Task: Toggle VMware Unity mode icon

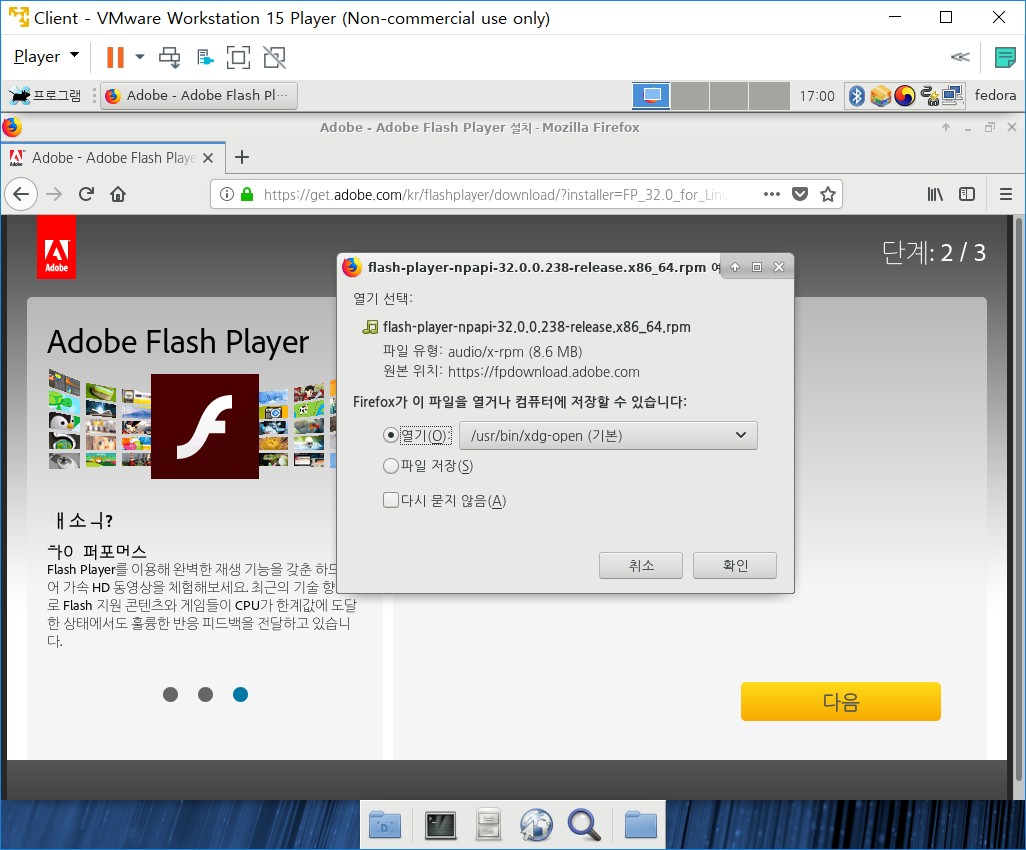Action: 274,58
